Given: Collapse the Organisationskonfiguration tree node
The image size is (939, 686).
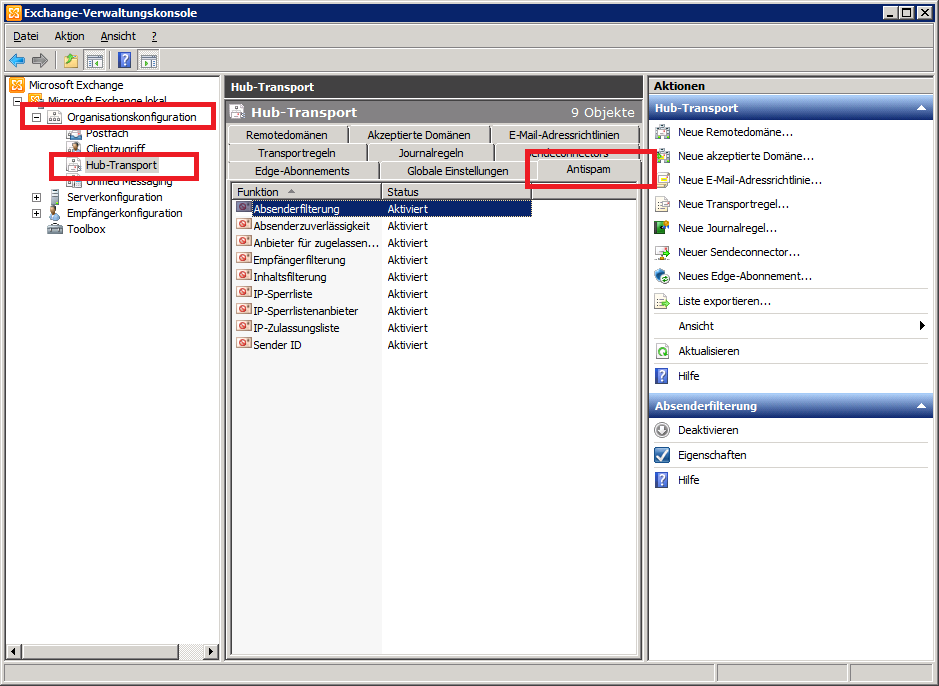Looking at the screenshot, I should (x=37, y=117).
